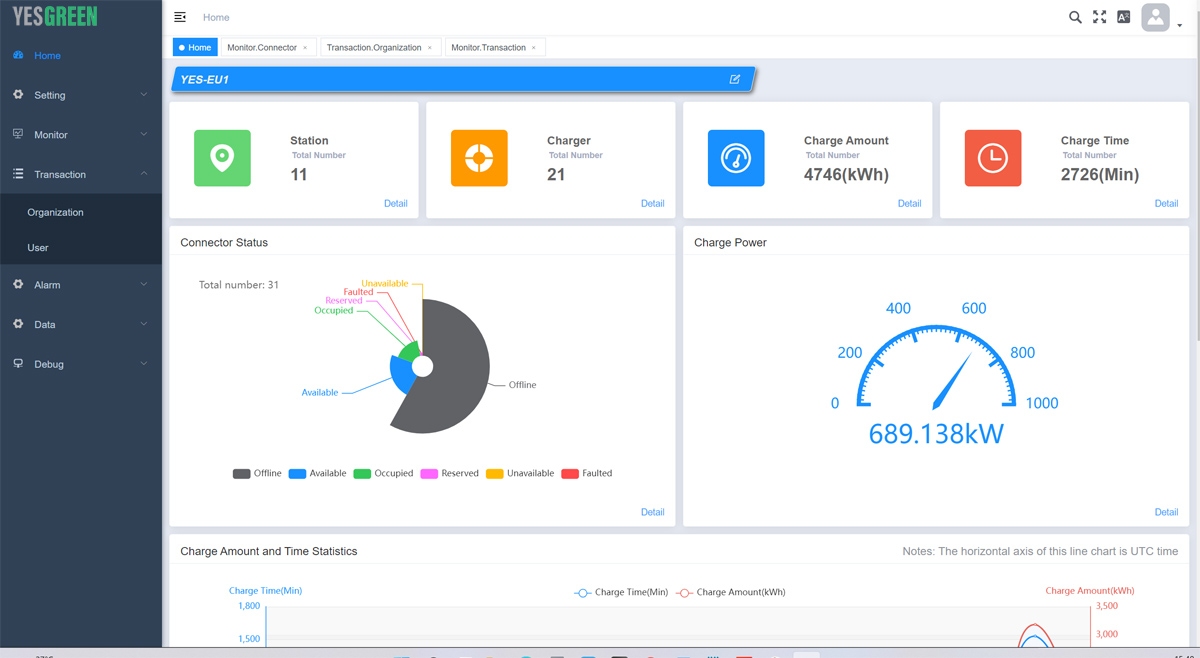The height and width of the screenshot is (658, 1200).
Task: Switch to Transaction.Organization tab
Action: [373, 47]
